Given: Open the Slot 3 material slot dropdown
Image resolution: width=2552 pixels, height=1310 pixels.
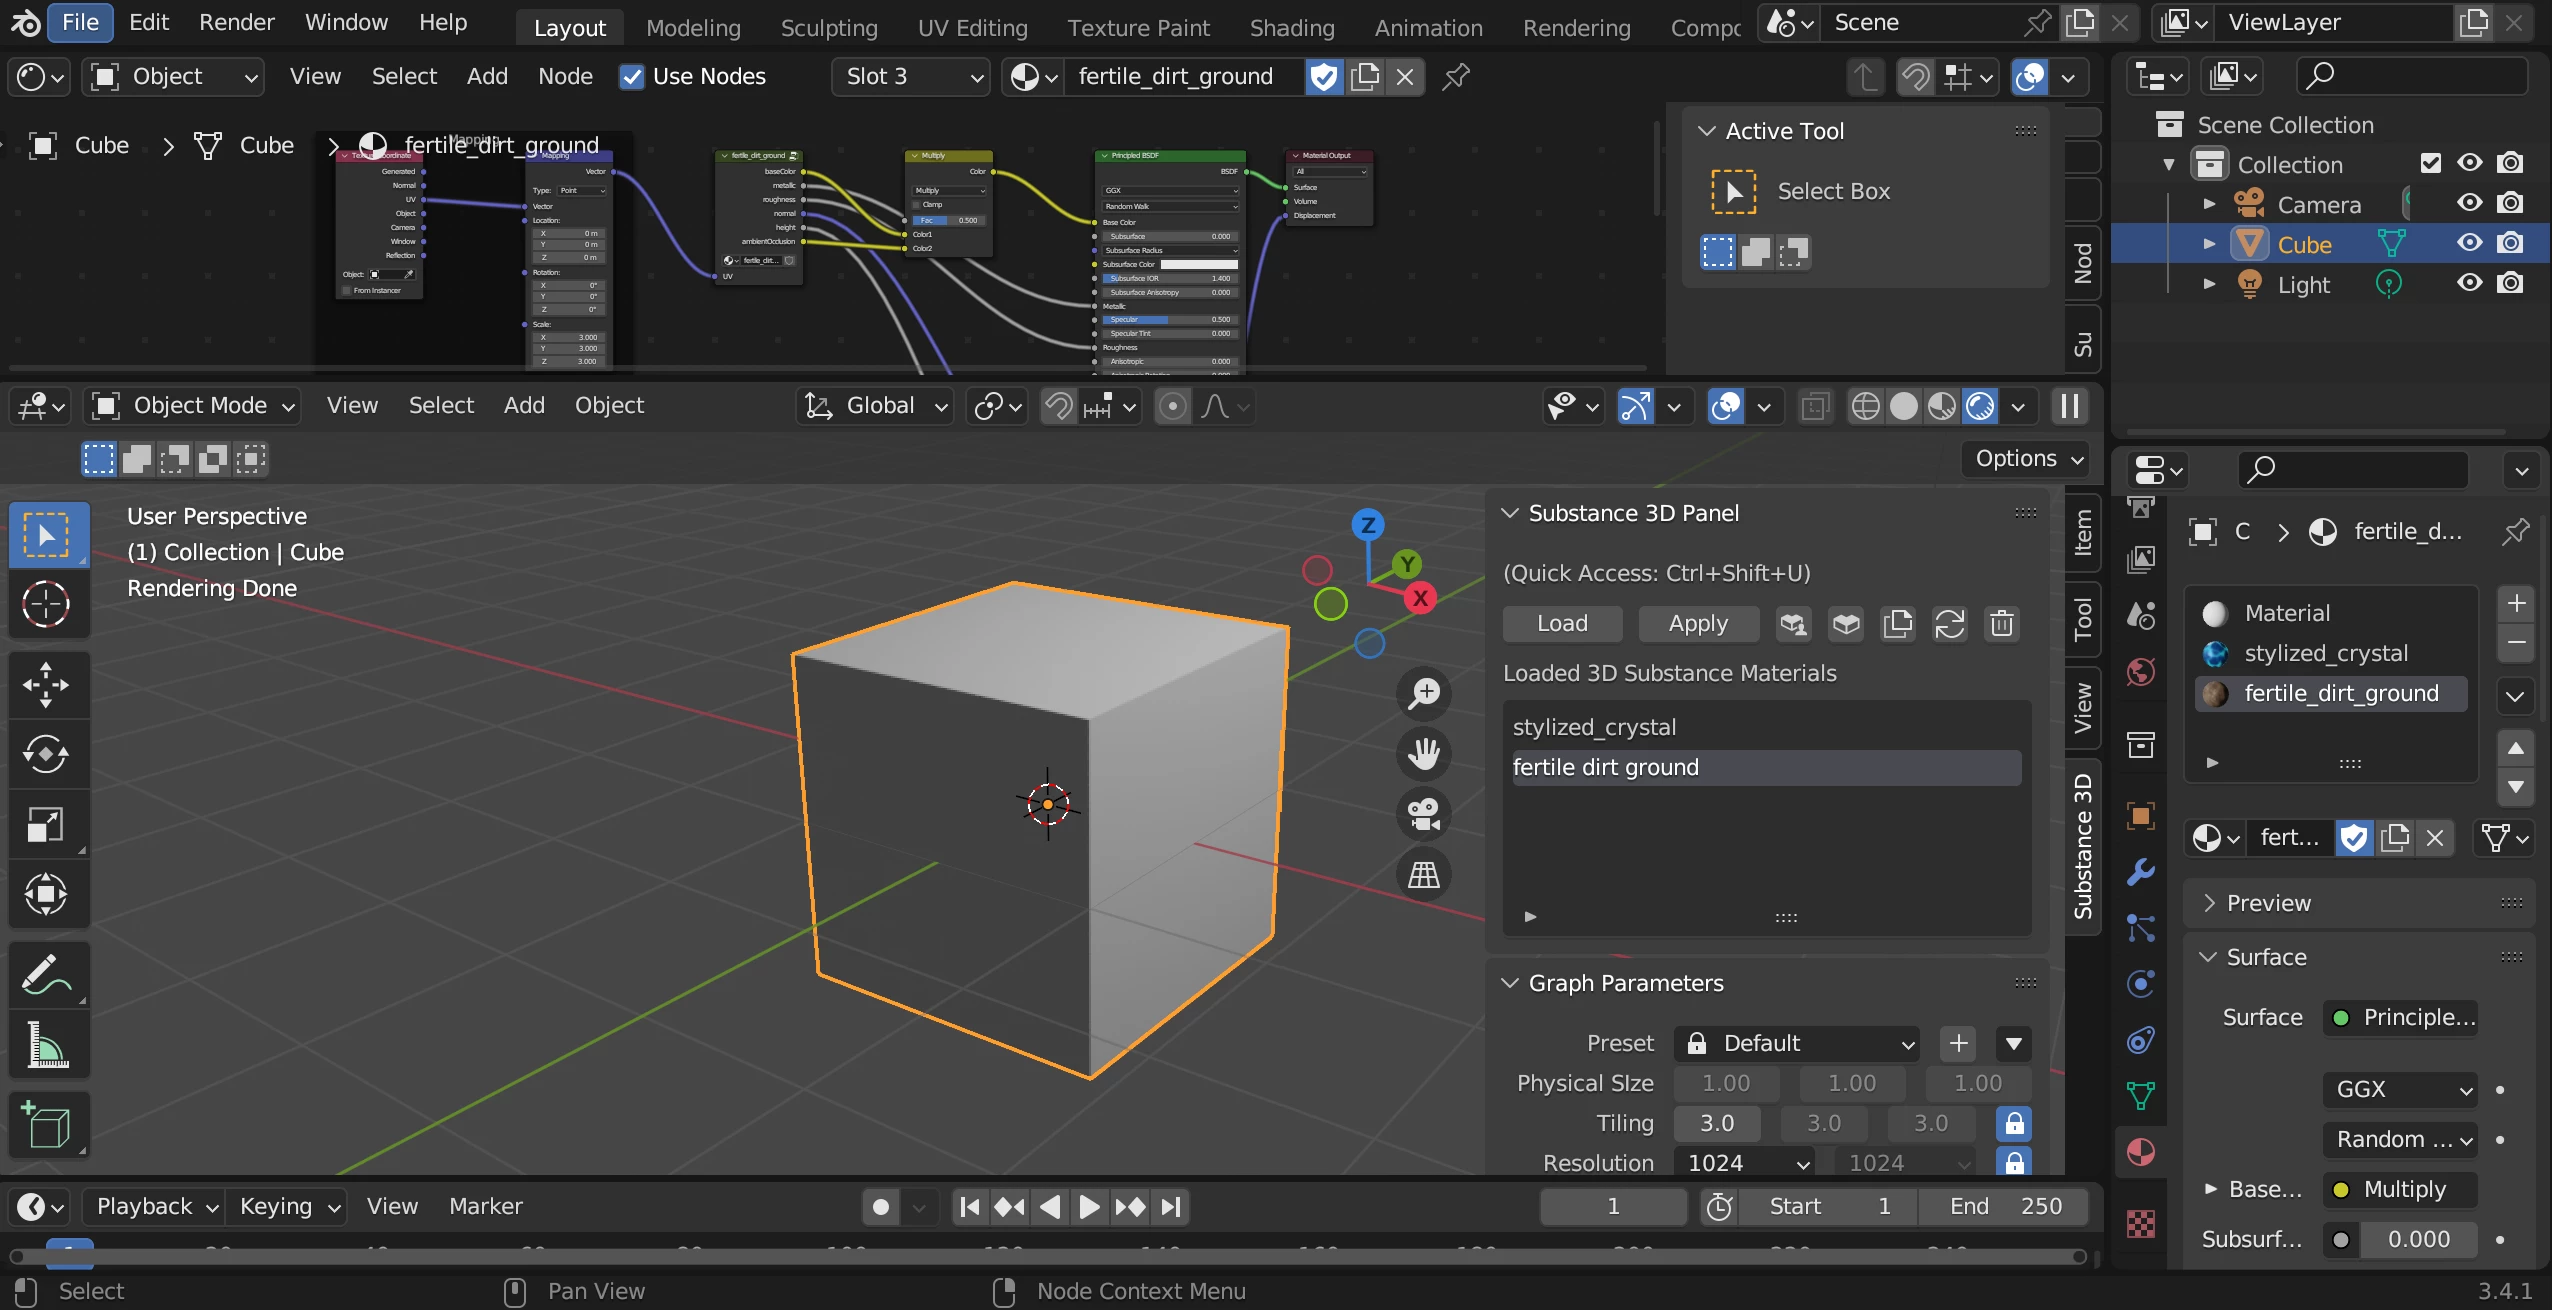Looking at the screenshot, I should [910, 77].
